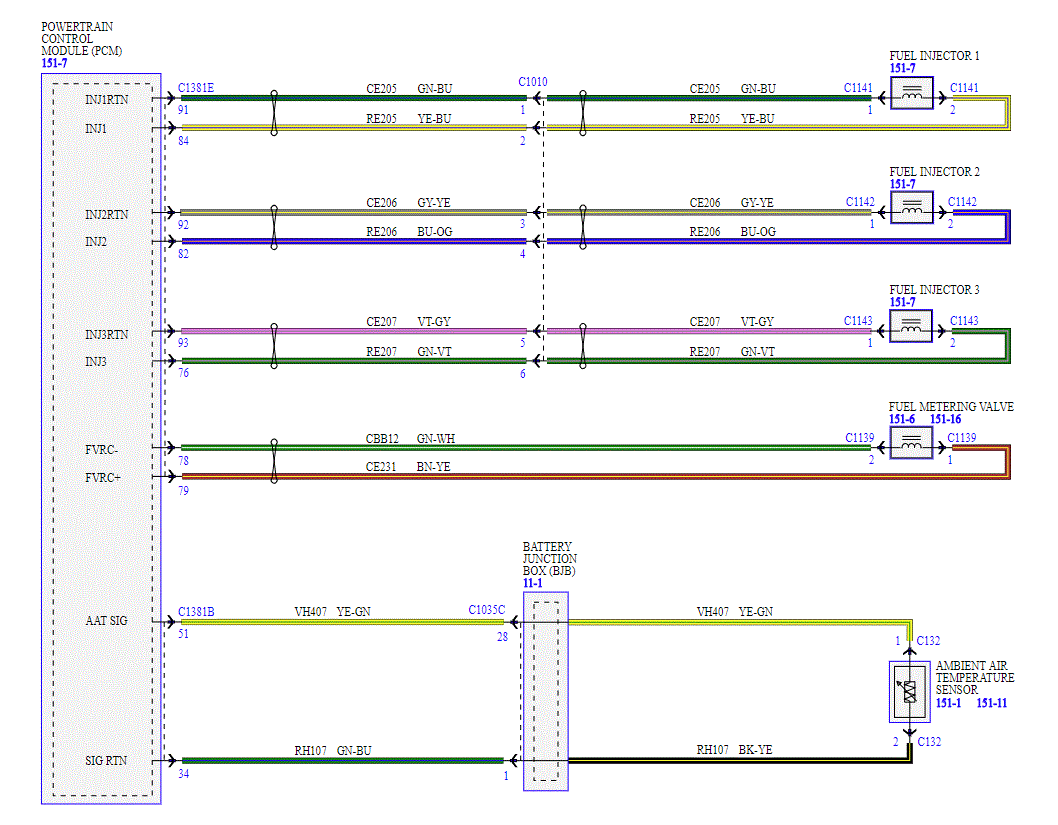The height and width of the screenshot is (825, 1058).
Task: Click the twisted-pair symbol on CE205 wire near PCM
Action: (x=274, y=113)
